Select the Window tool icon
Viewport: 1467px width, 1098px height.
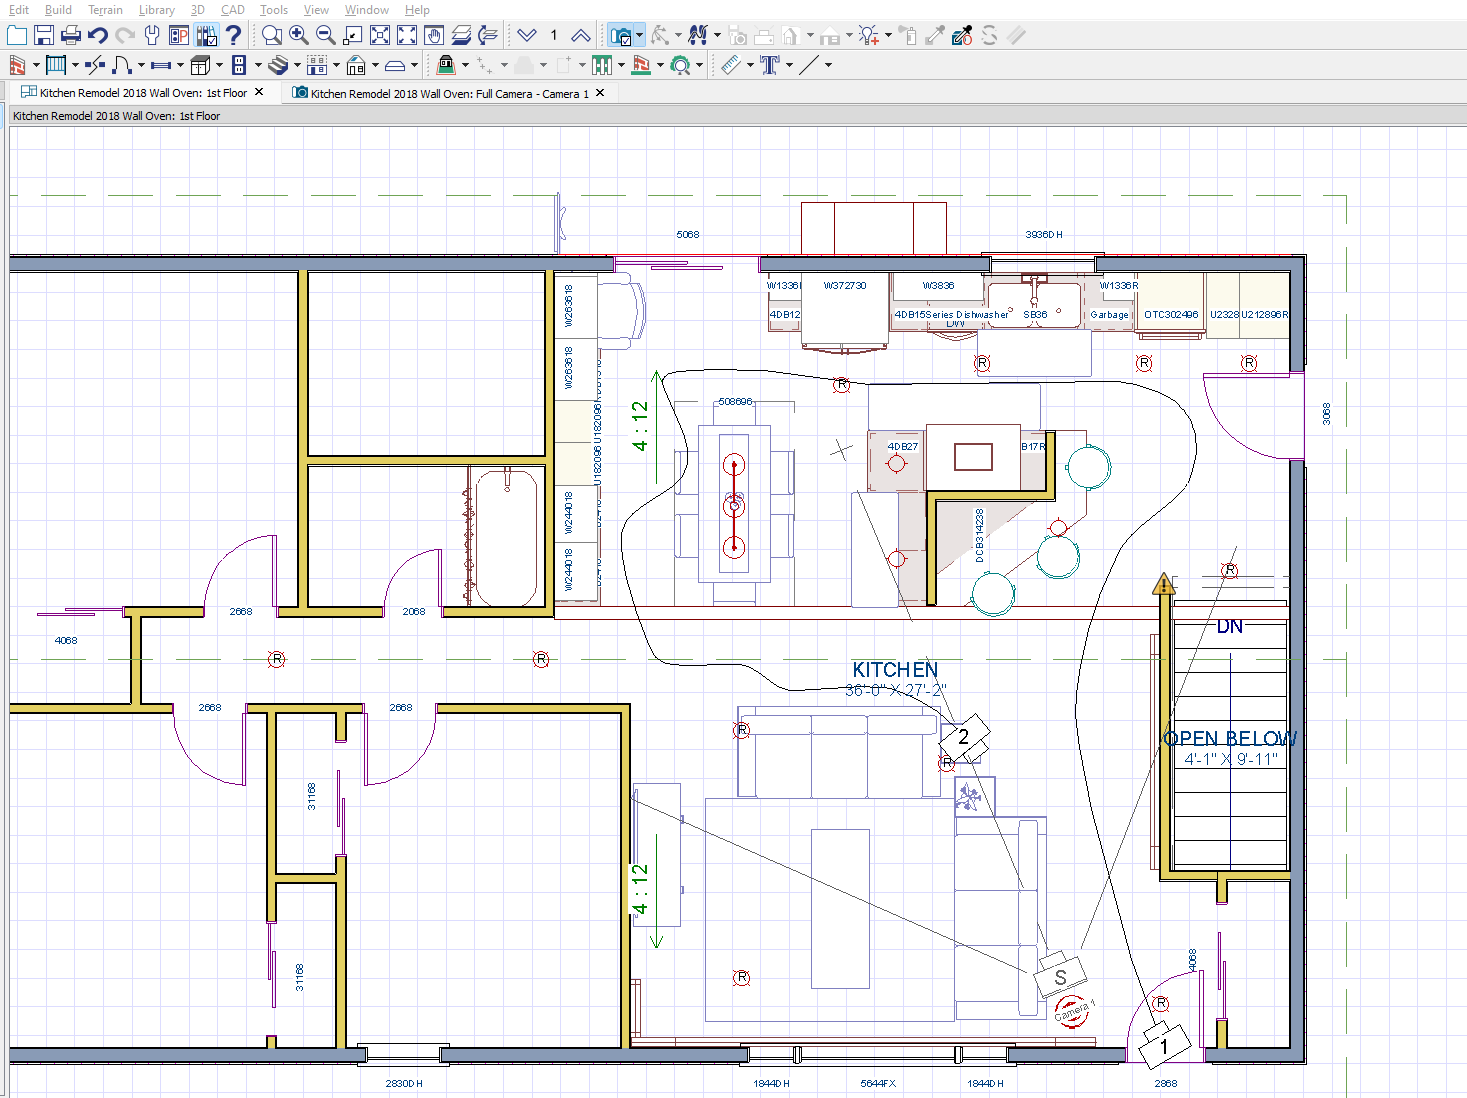[161, 65]
